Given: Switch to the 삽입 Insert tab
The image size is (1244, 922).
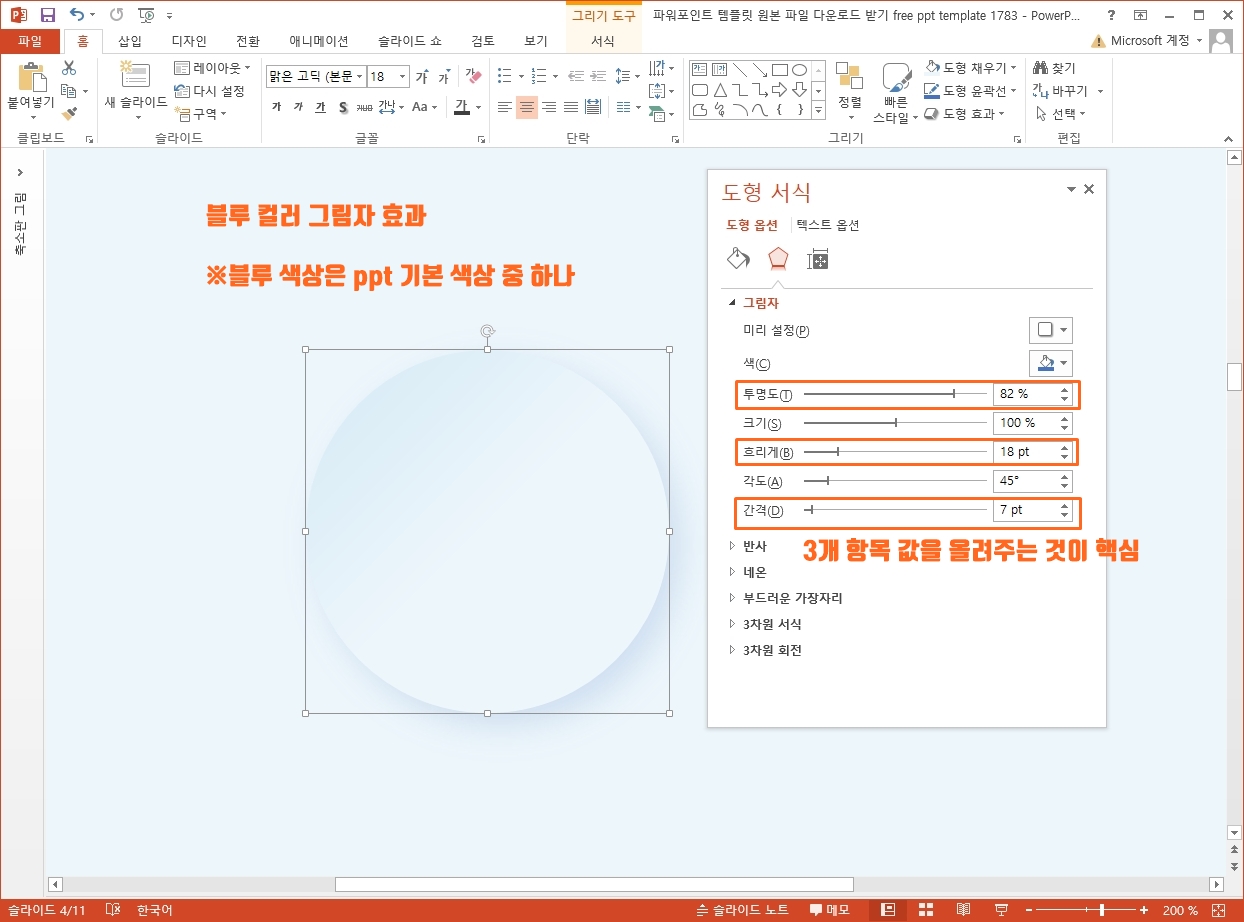Looking at the screenshot, I should [129, 41].
